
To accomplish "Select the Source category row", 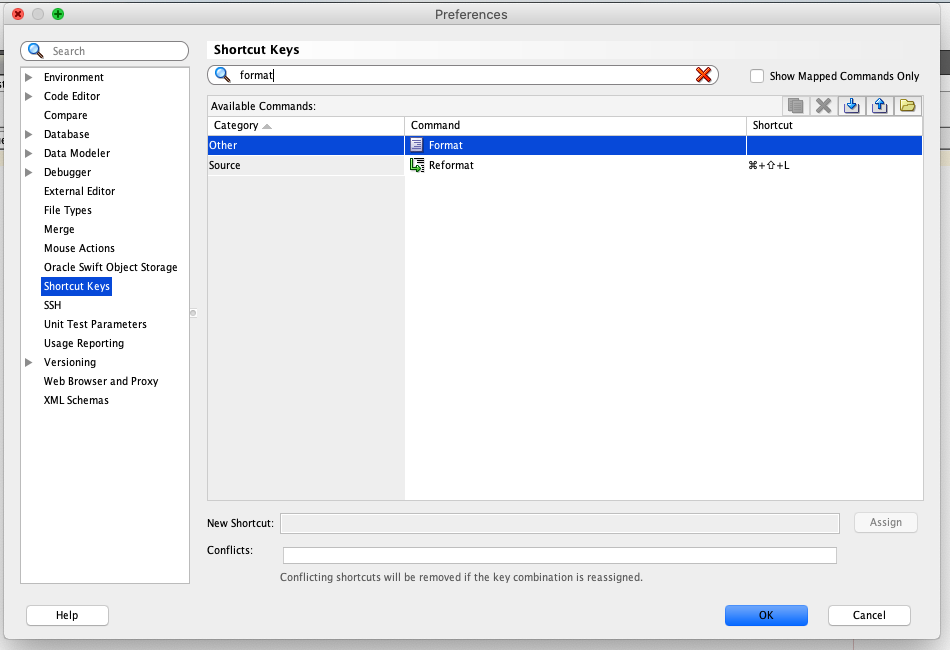I will (x=305, y=165).
